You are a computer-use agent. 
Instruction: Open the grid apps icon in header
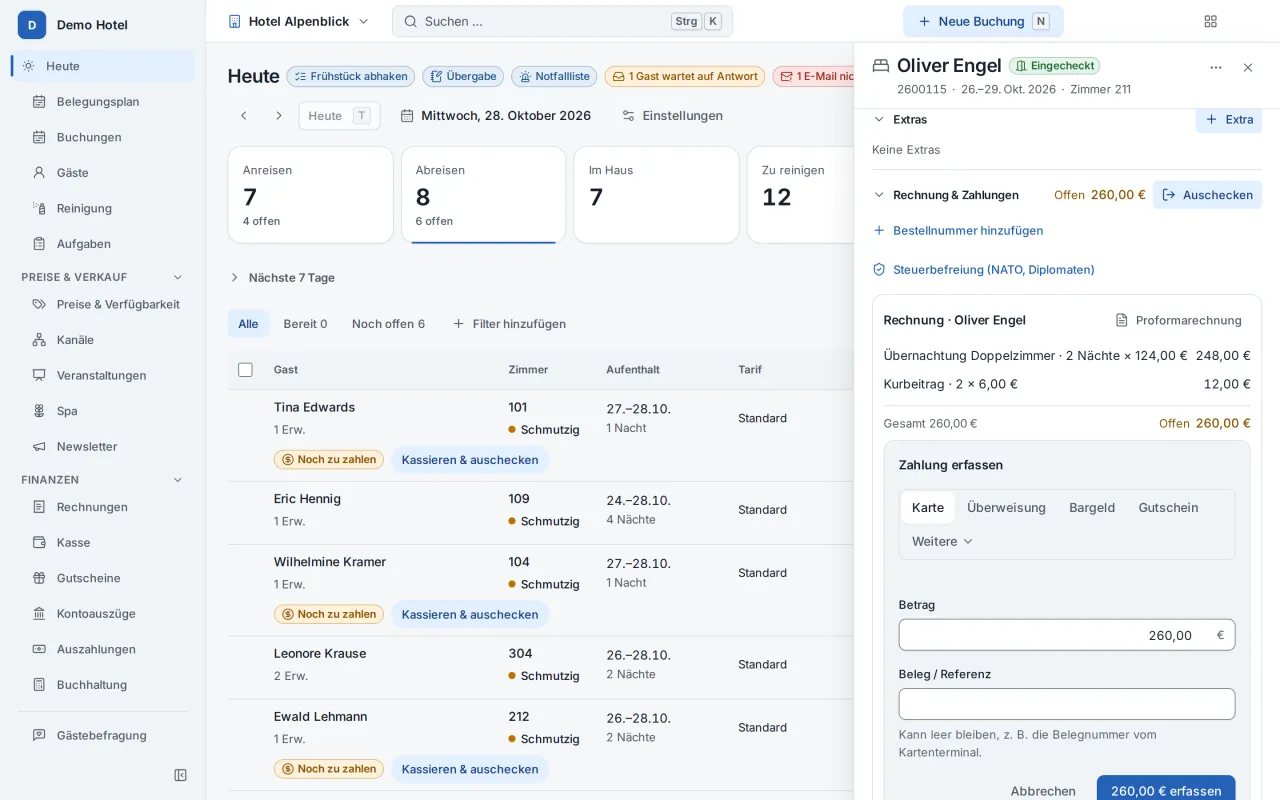[1210, 21]
